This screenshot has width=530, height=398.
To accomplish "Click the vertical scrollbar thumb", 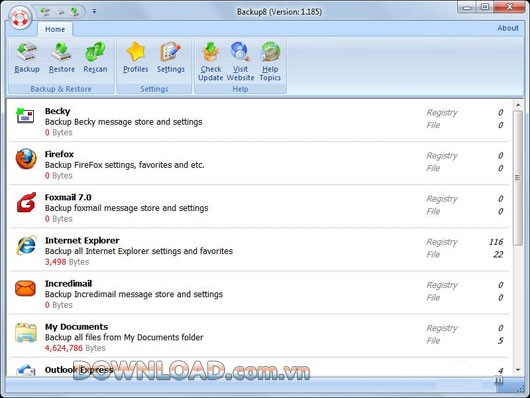I will [x=518, y=178].
